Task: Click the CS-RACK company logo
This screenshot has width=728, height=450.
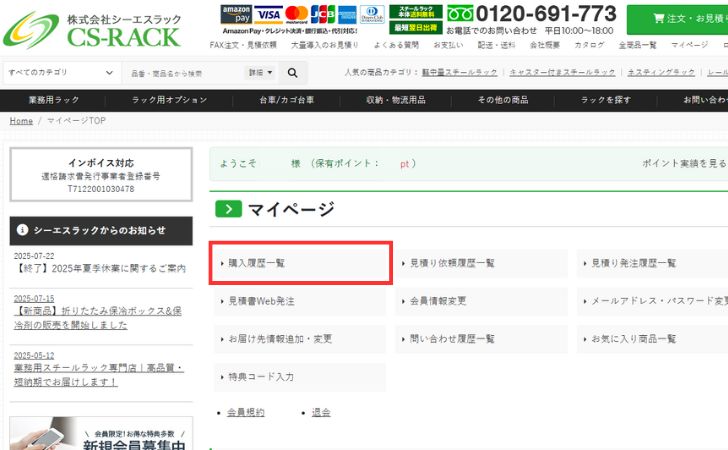Action: (x=92, y=30)
